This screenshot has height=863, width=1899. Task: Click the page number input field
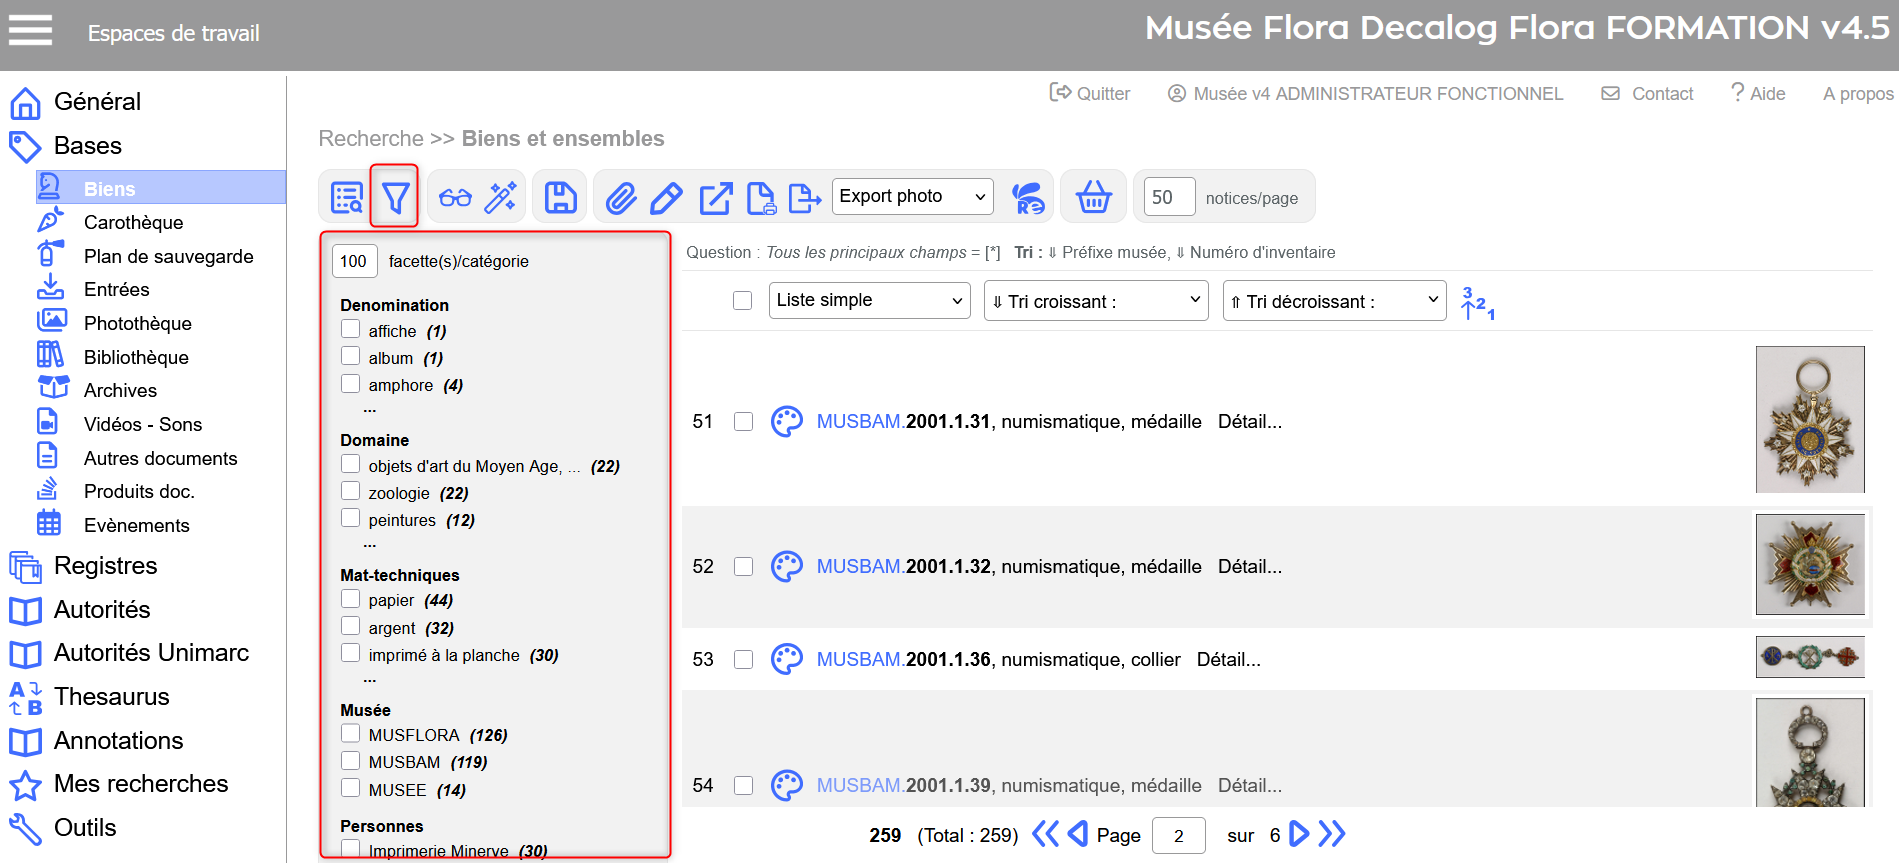click(1178, 835)
